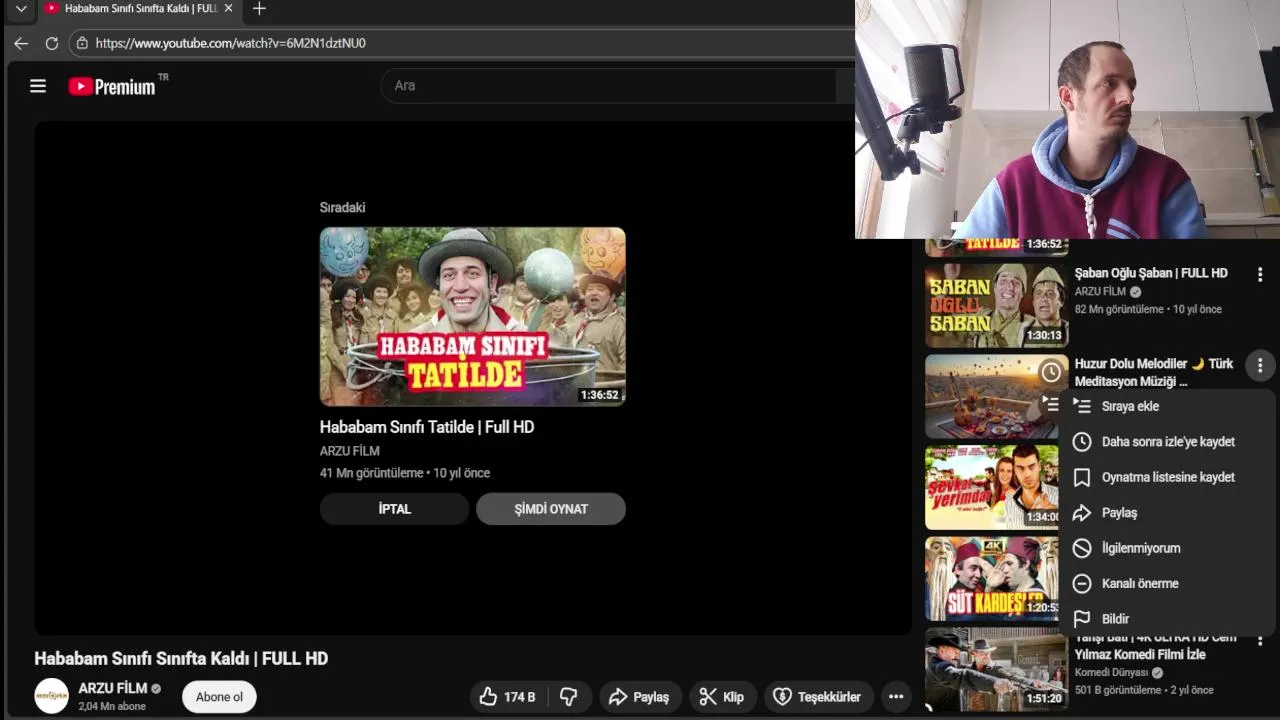
Task: Reload the page with refresh icon
Action: click(52, 43)
